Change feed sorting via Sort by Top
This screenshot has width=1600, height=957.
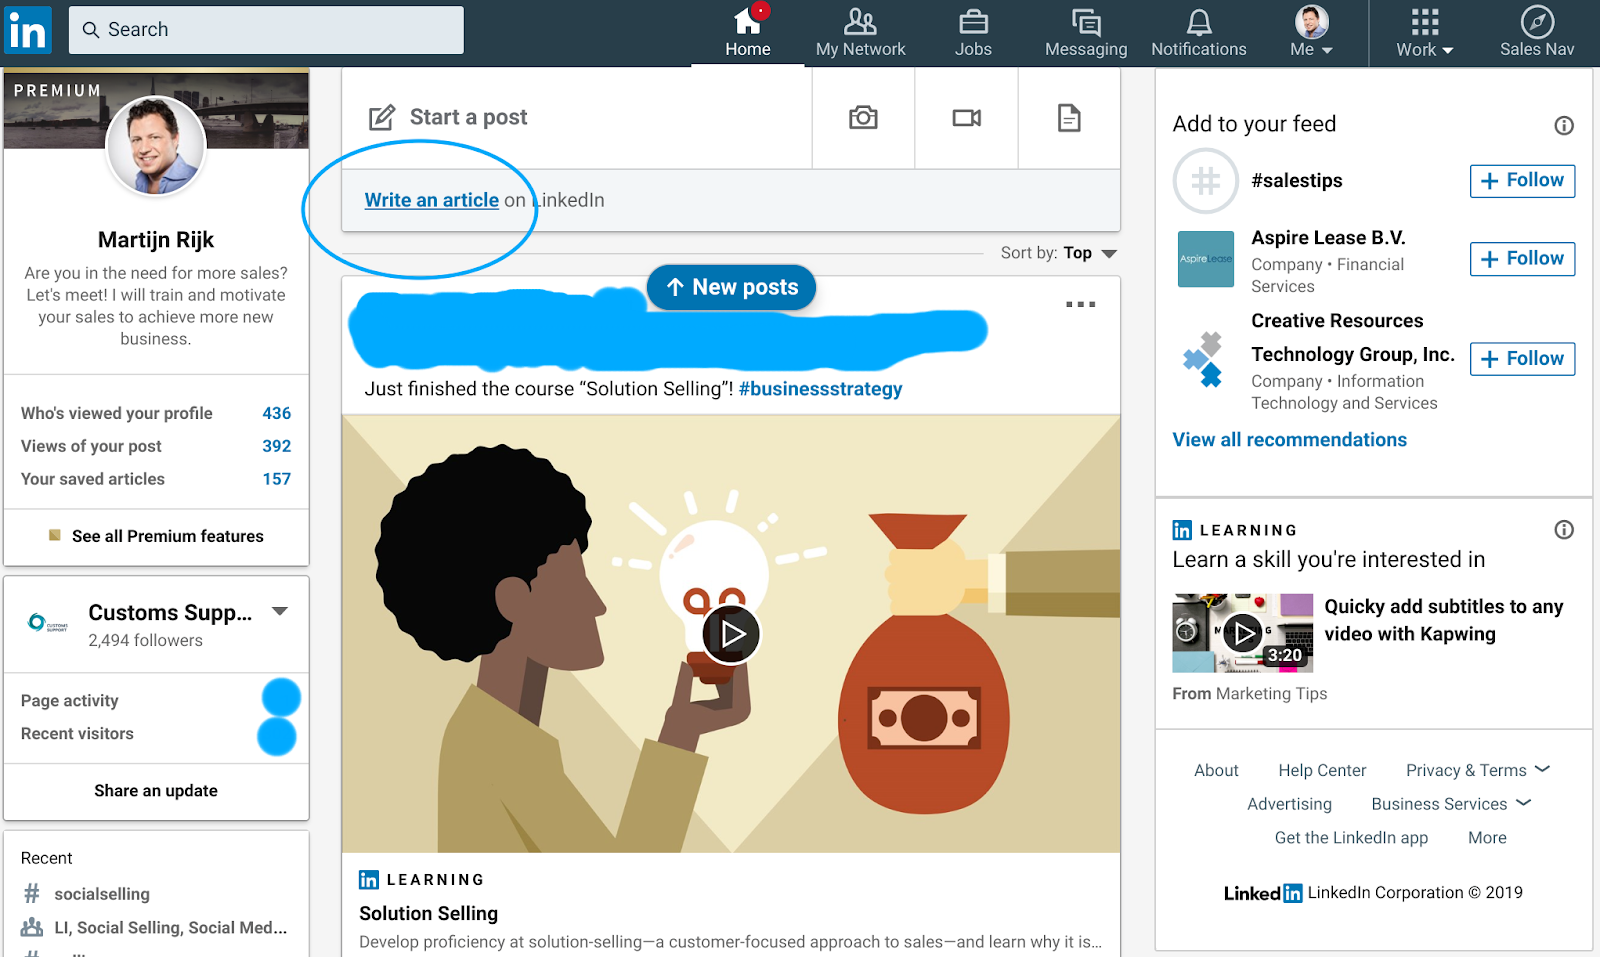pyautogui.click(x=1059, y=253)
